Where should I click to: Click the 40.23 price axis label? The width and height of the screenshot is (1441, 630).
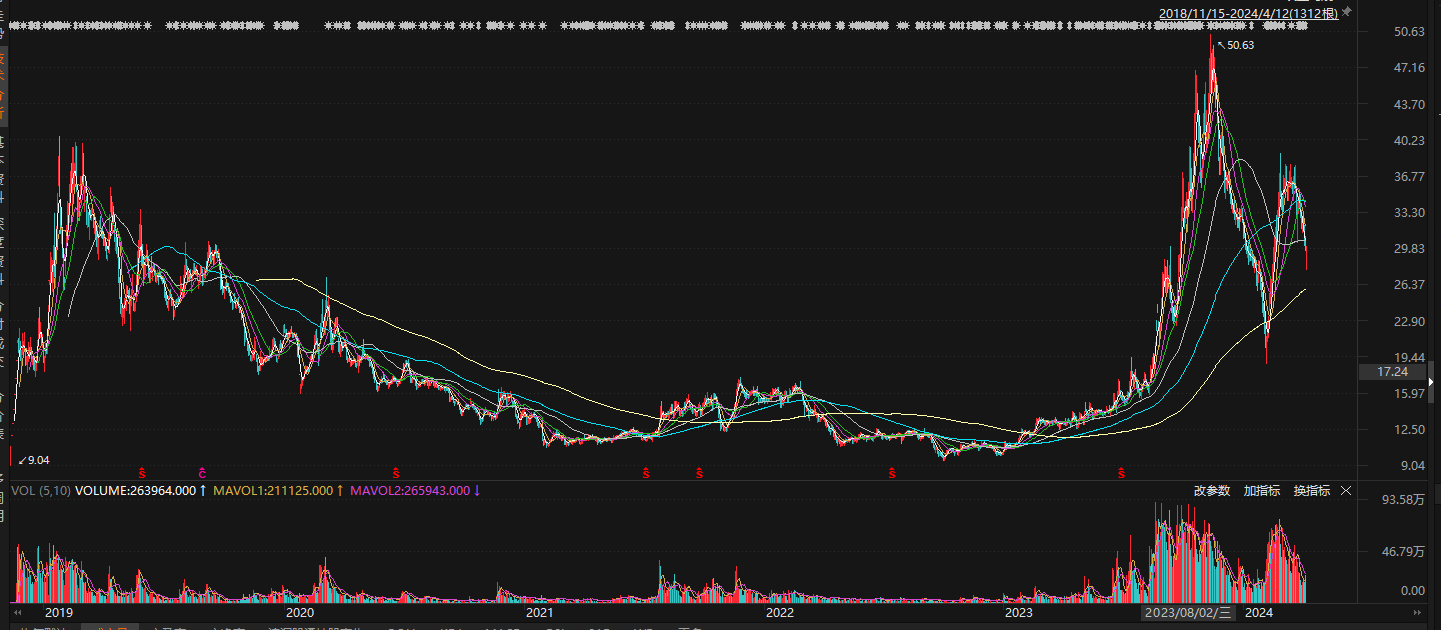click(x=1408, y=141)
